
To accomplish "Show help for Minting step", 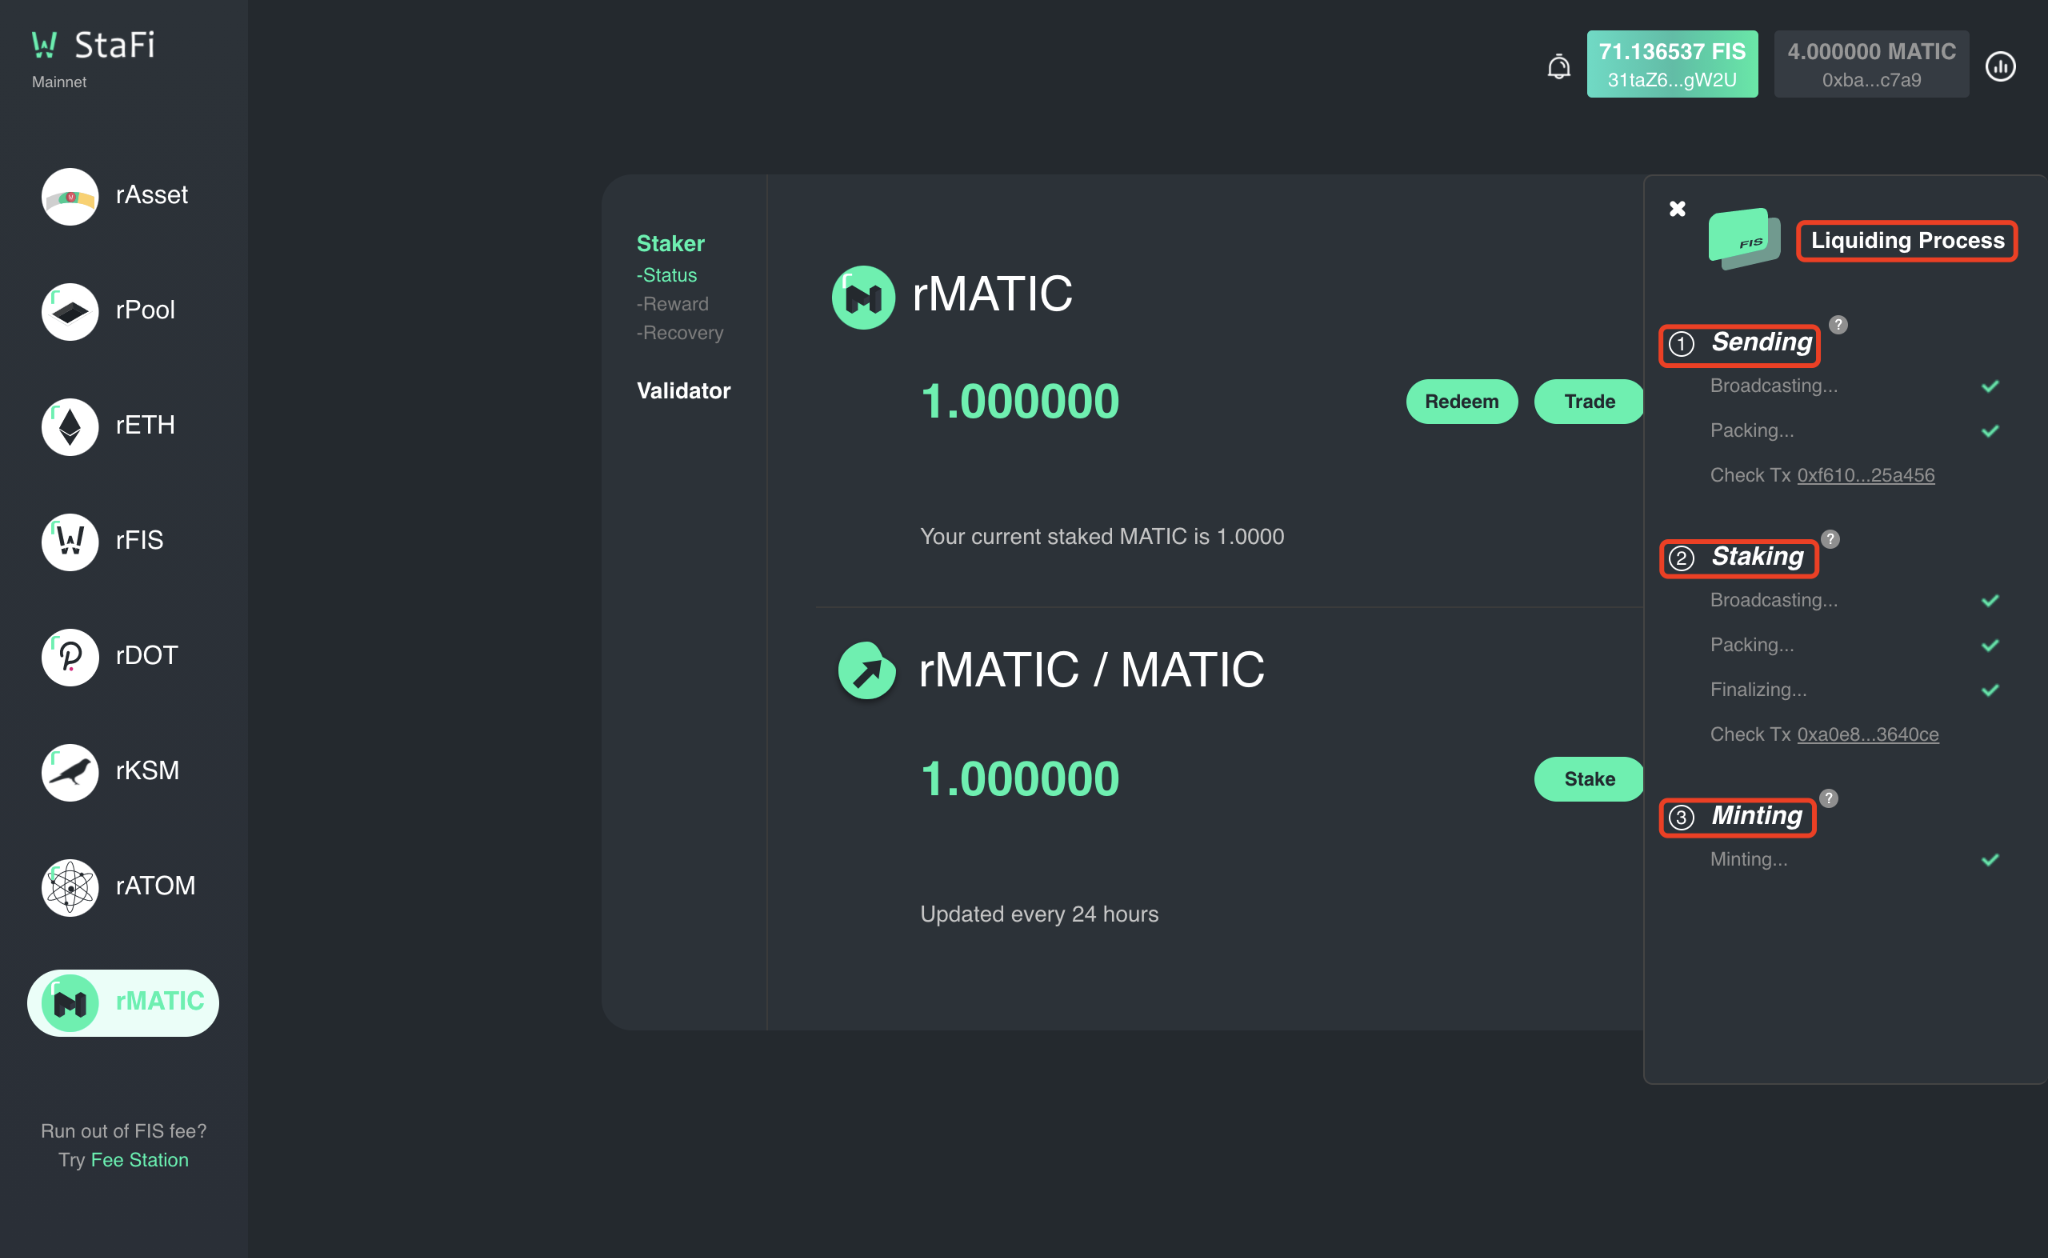I will pos(1828,798).
